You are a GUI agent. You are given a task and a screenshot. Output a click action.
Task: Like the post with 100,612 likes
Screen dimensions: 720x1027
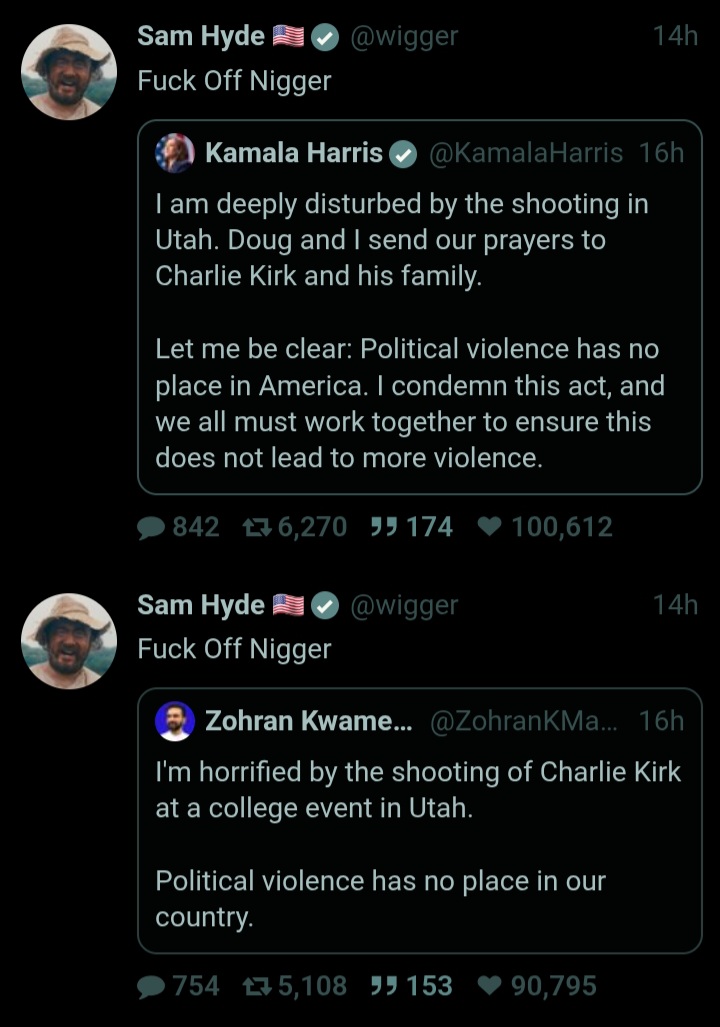click(x=490, y=527)
